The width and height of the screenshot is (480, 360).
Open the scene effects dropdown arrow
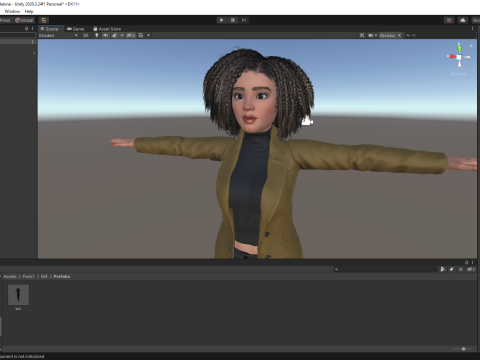(122, 35)
